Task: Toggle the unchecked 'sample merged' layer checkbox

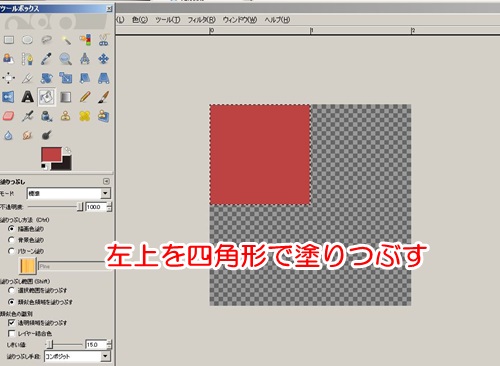Action: [11, 333]
